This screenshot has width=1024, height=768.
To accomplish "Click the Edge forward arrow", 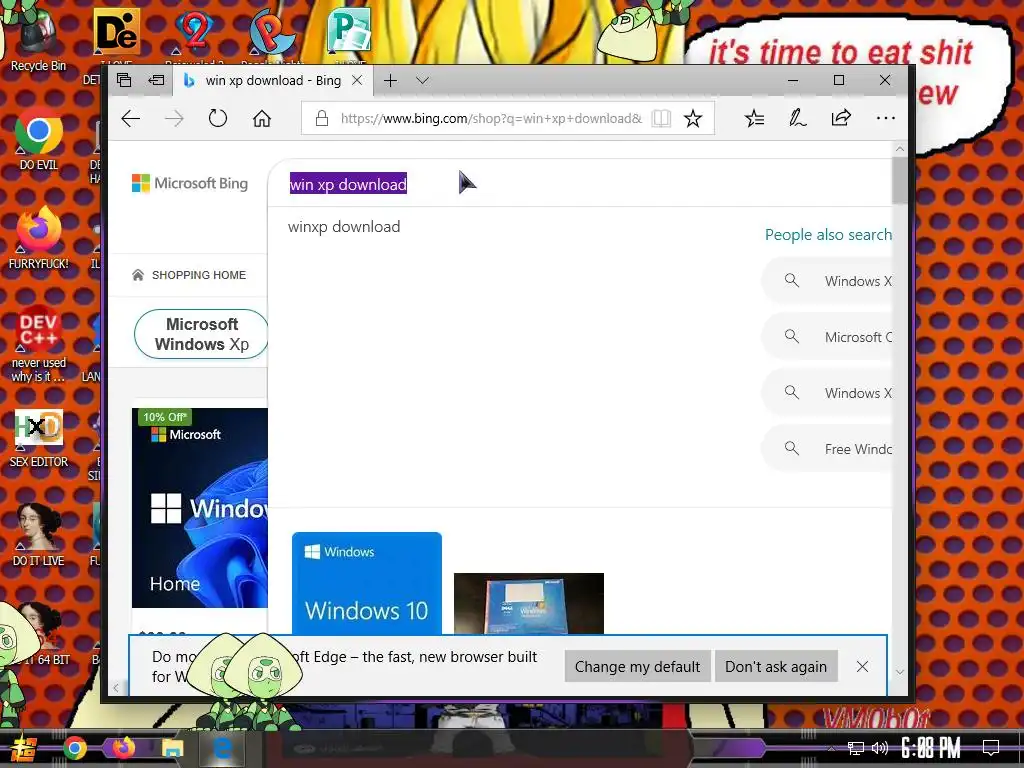I will pyautogui.click(x=174, y=118).
